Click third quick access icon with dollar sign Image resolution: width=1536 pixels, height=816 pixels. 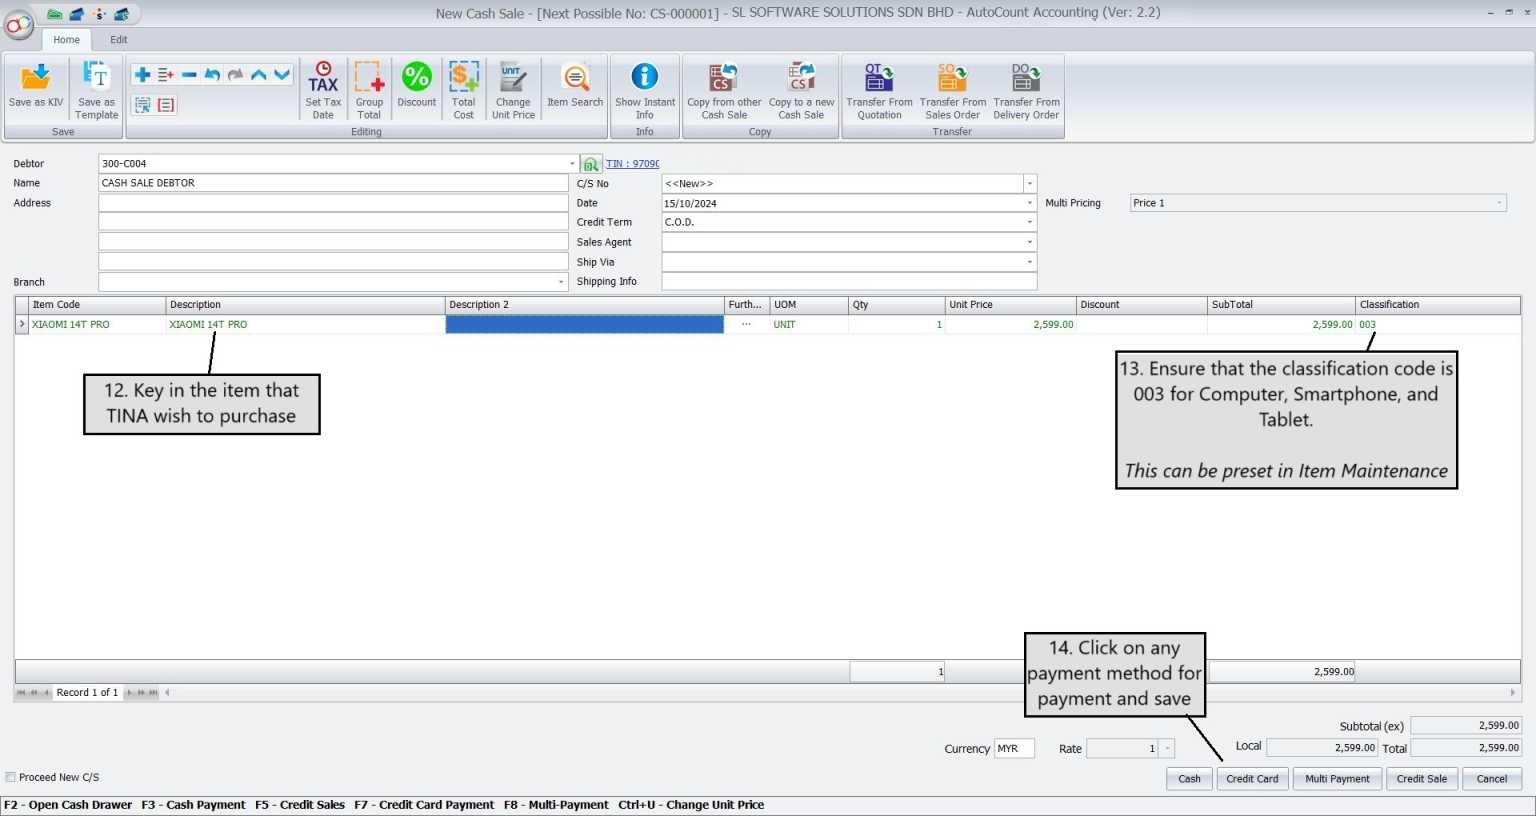[x=99, y=14]
